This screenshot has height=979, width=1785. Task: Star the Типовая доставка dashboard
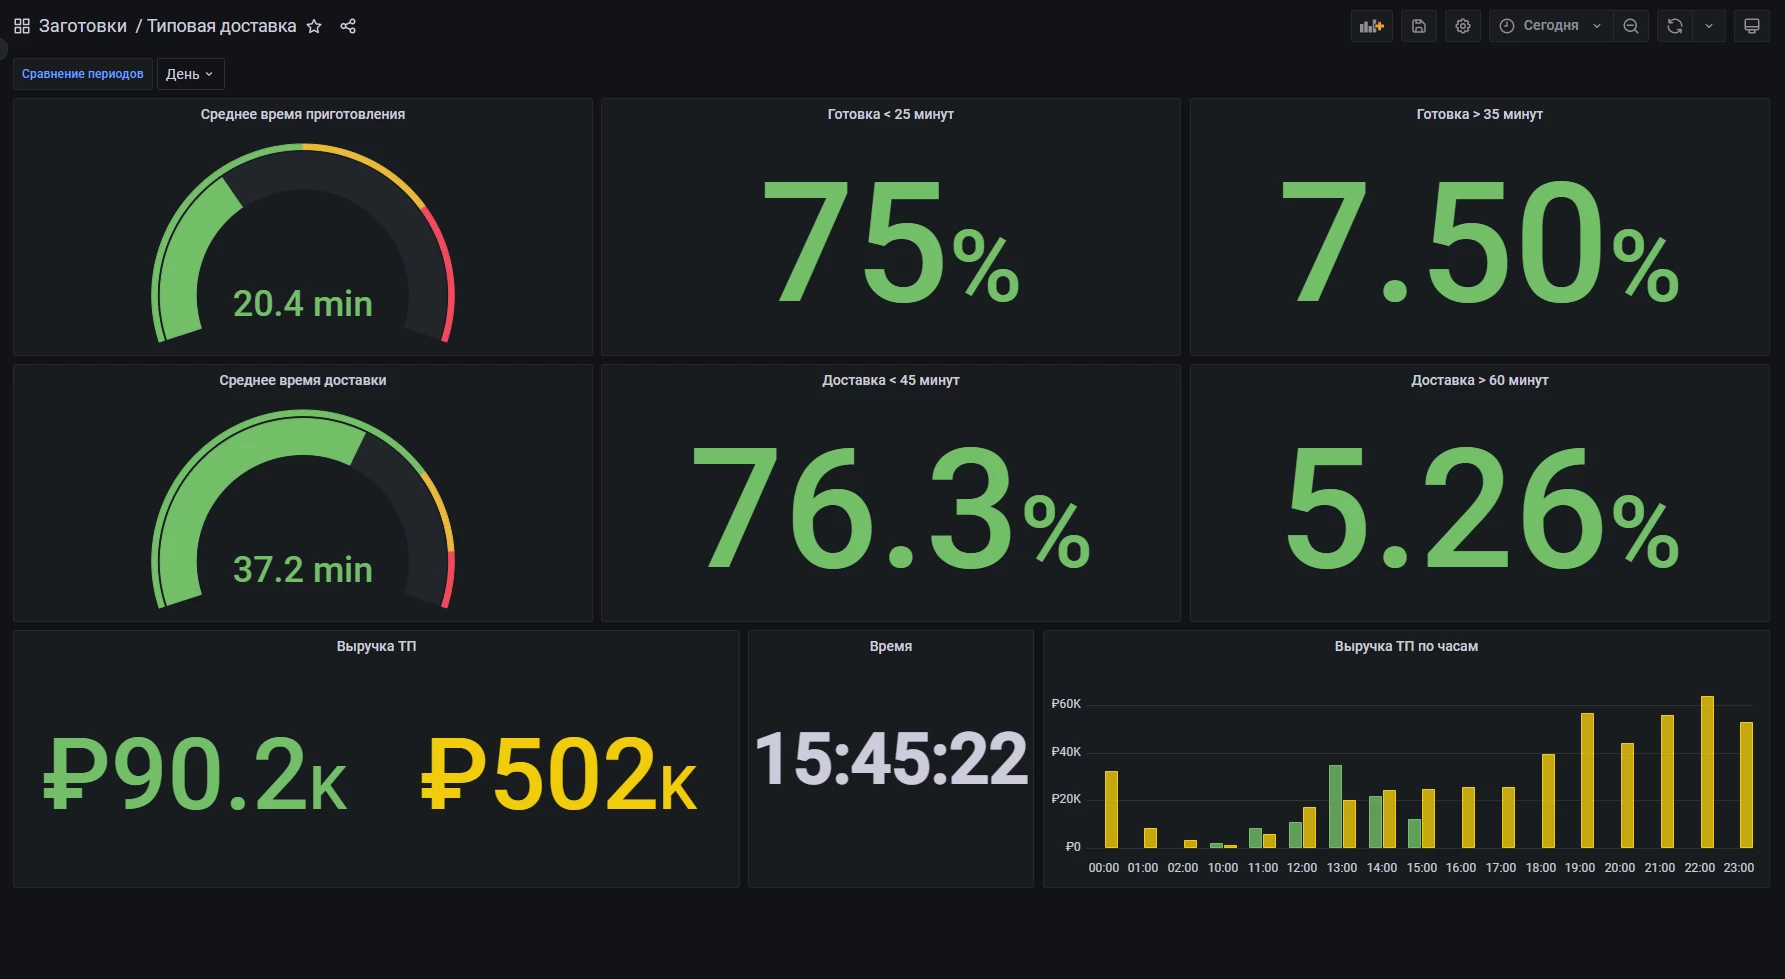tap(314, 26)
